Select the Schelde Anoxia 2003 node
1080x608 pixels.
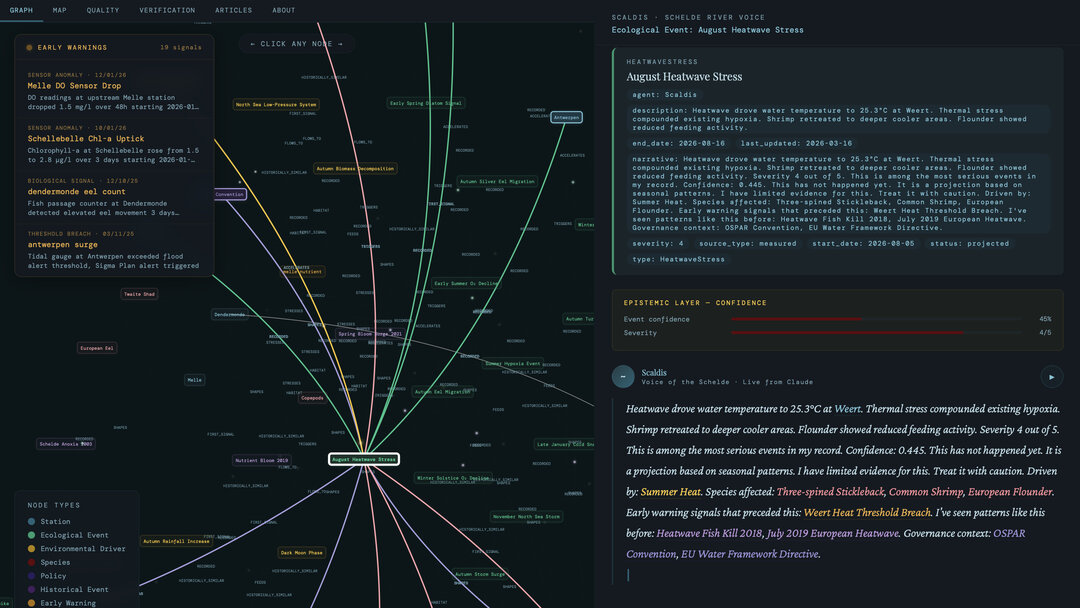[x=65, y=444]
